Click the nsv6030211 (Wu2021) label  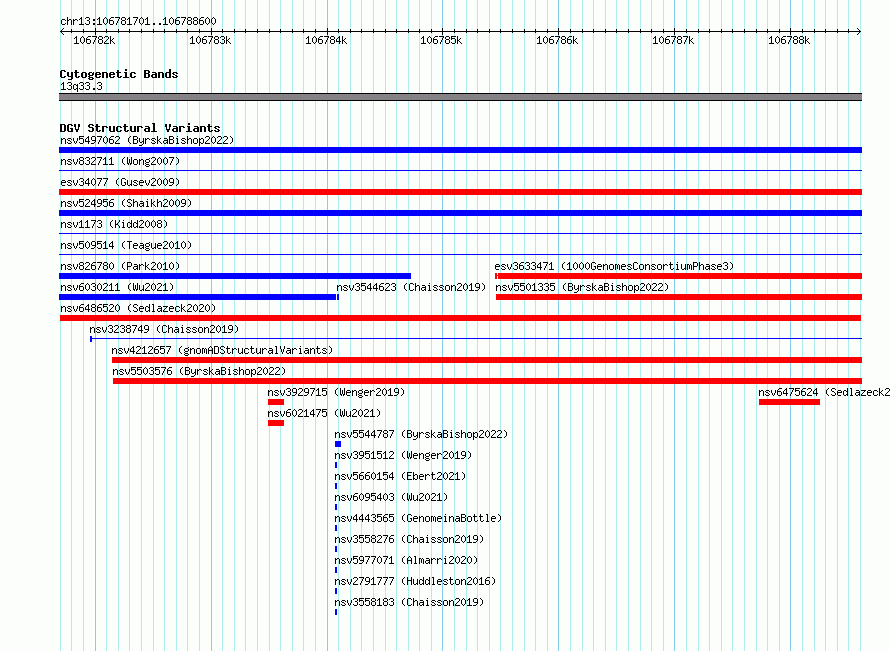click(x=117, y=287)
